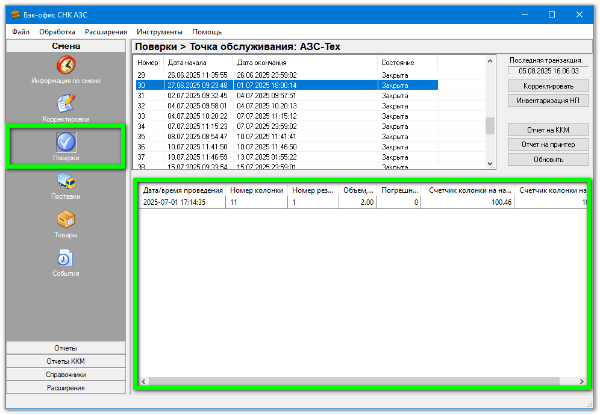600x415 pixels.
Task: Open the События document icon
Action: (x=66, y=258)
